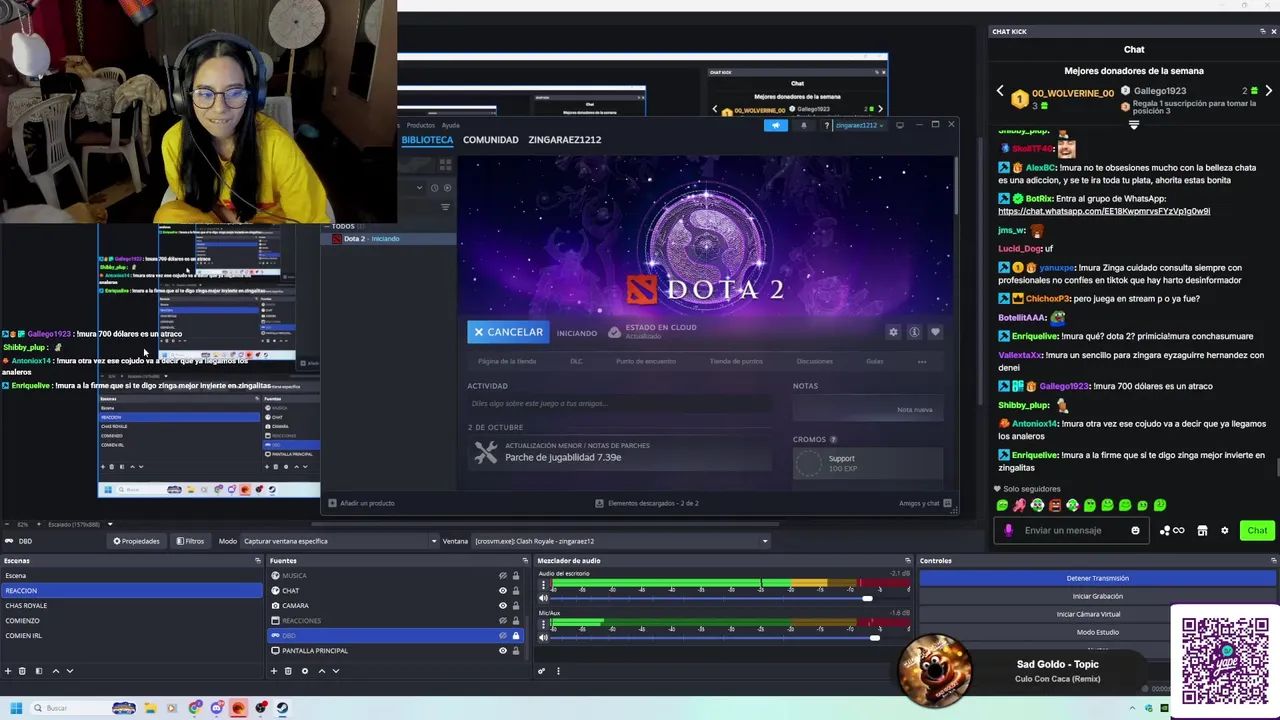Move the selected scene up
The width and height of the screenshot is (1280, 720).
(55, 671)
